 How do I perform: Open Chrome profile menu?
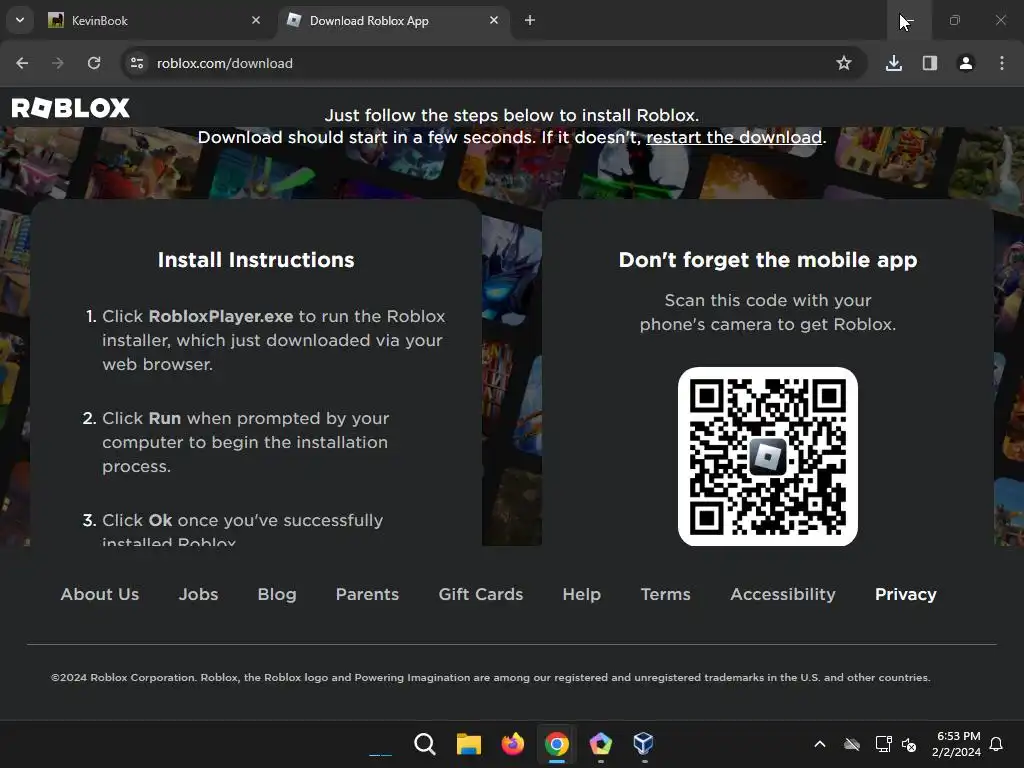pyautogui.click(x=966, y=63)
